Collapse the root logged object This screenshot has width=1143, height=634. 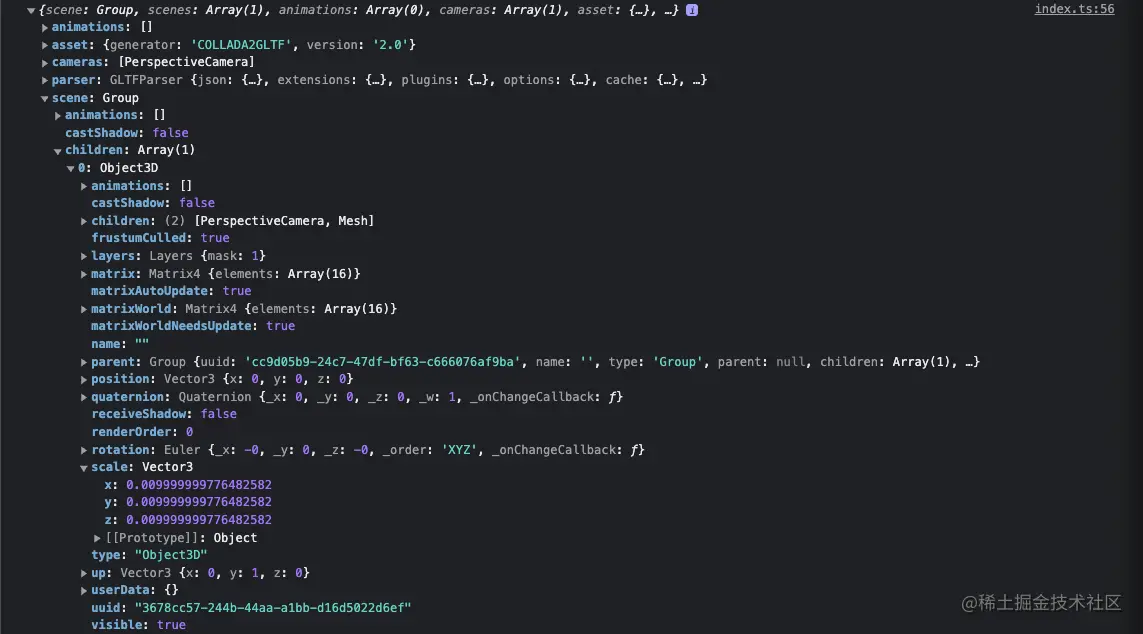[31, 10]
